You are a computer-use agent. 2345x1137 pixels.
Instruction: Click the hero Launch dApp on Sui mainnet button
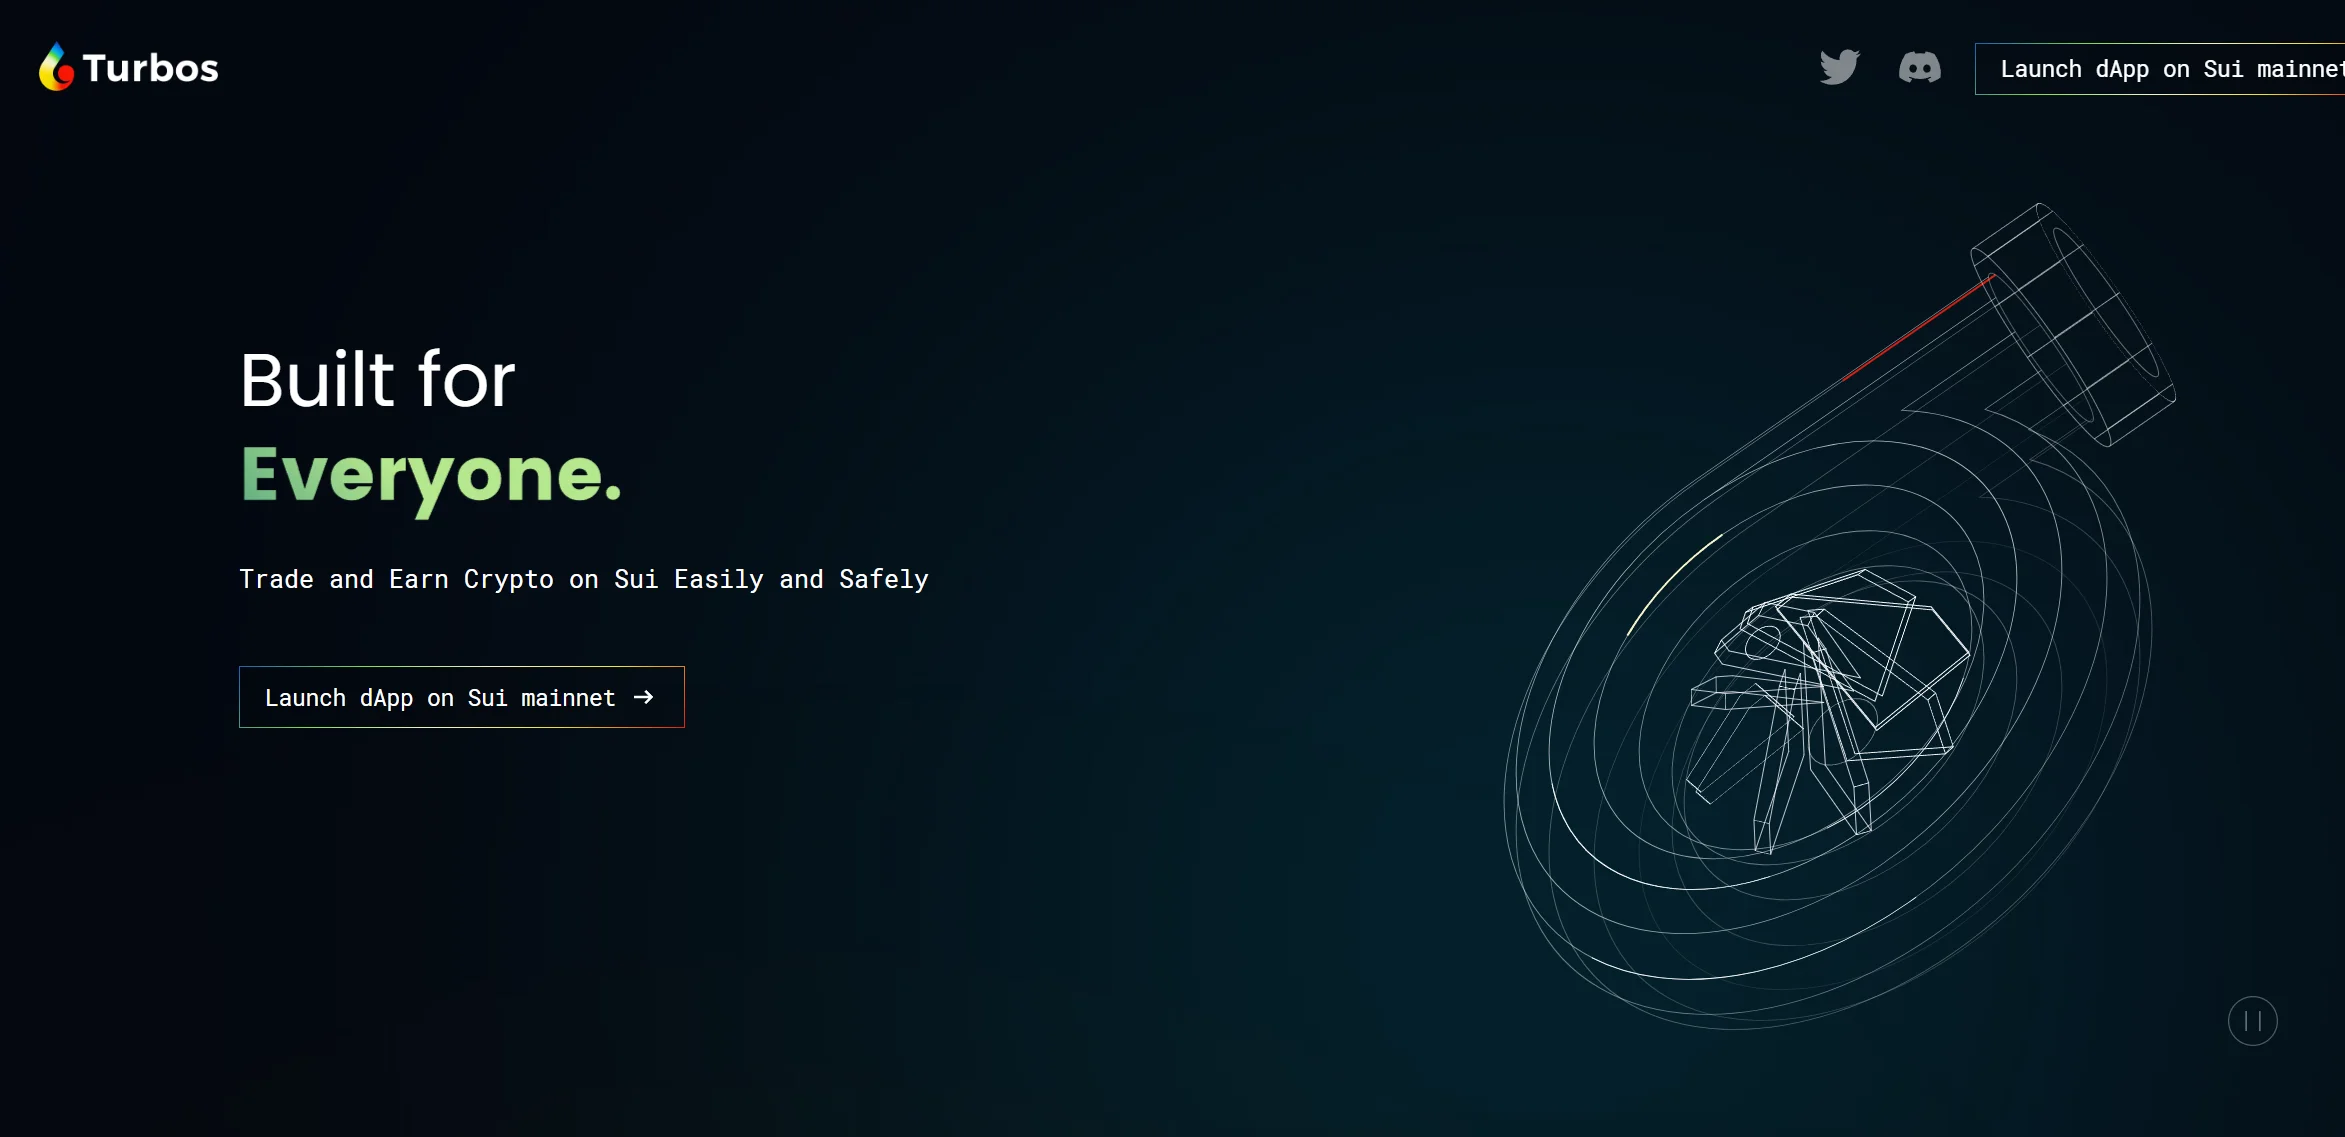coord(462,697)
